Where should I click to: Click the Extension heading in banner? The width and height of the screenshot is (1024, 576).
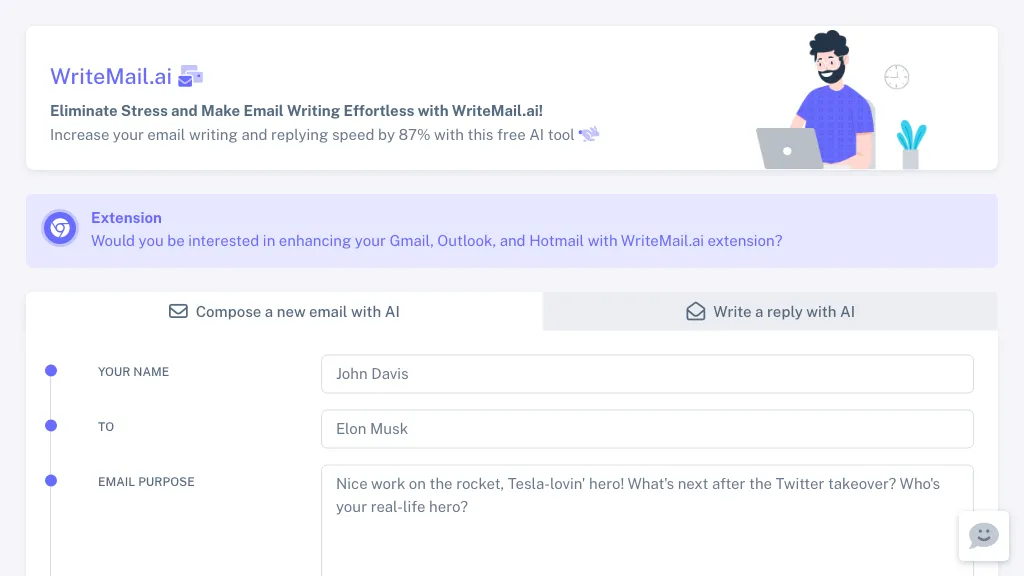click(126, 218)
